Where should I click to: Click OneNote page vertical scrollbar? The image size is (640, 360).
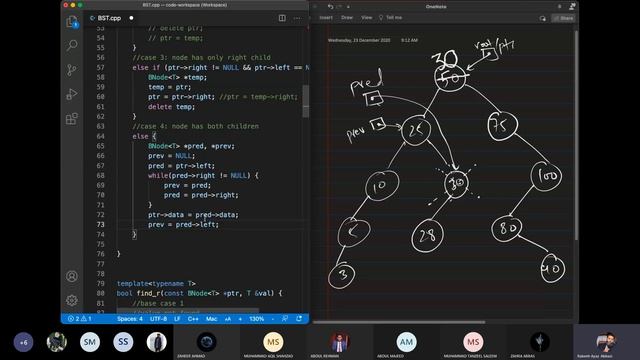[x=576, y=135]
